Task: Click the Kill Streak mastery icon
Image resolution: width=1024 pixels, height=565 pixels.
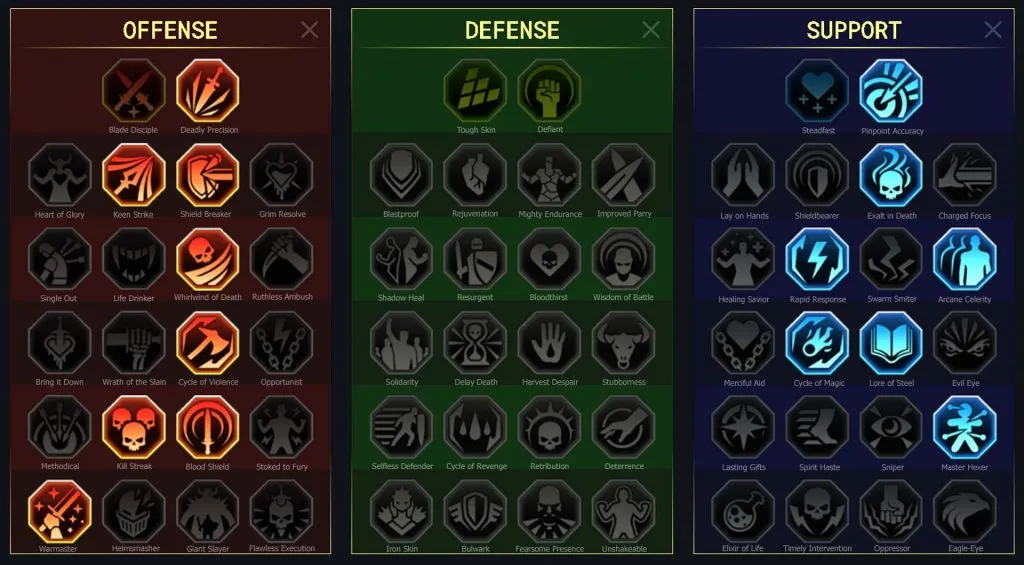Action: point(134,427)
